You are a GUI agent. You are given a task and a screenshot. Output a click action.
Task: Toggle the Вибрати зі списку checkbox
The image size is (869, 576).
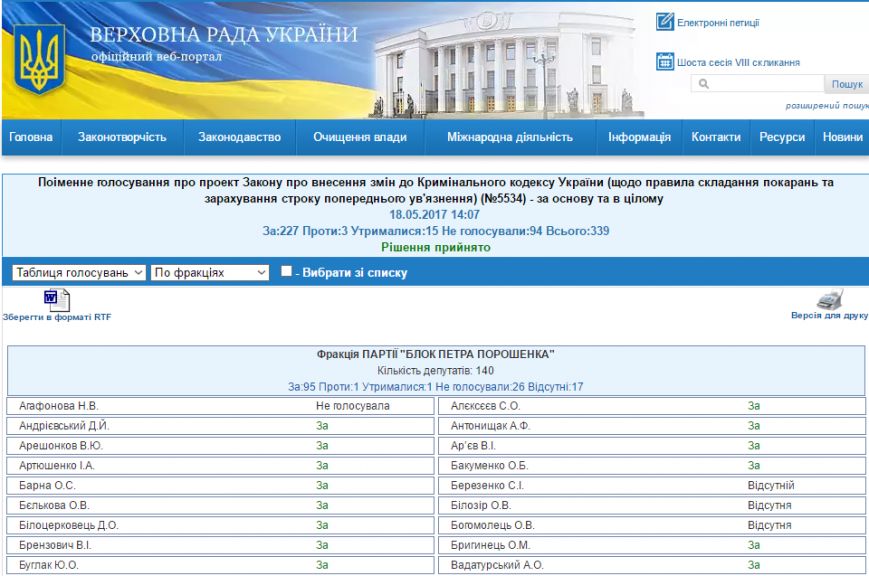[x=286, y=271]
